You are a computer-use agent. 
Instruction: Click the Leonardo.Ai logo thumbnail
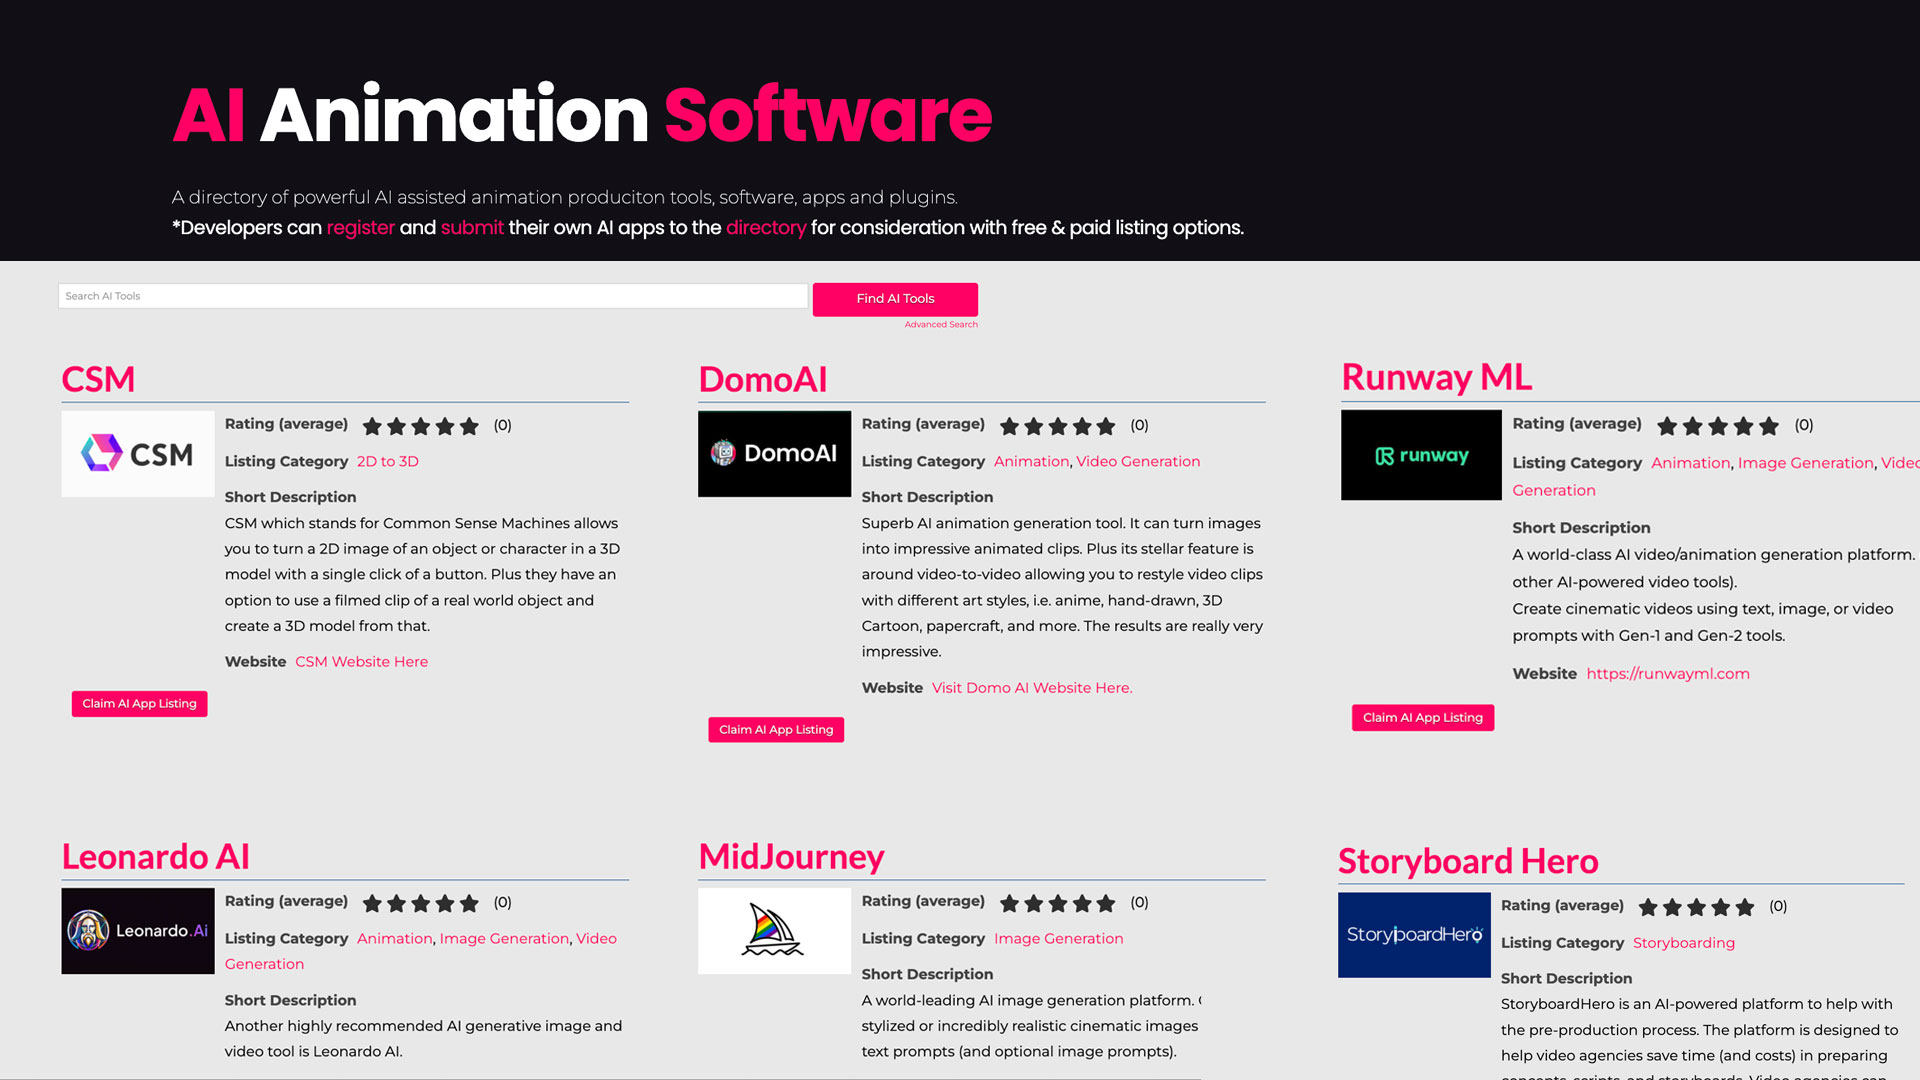pos(137,930)
